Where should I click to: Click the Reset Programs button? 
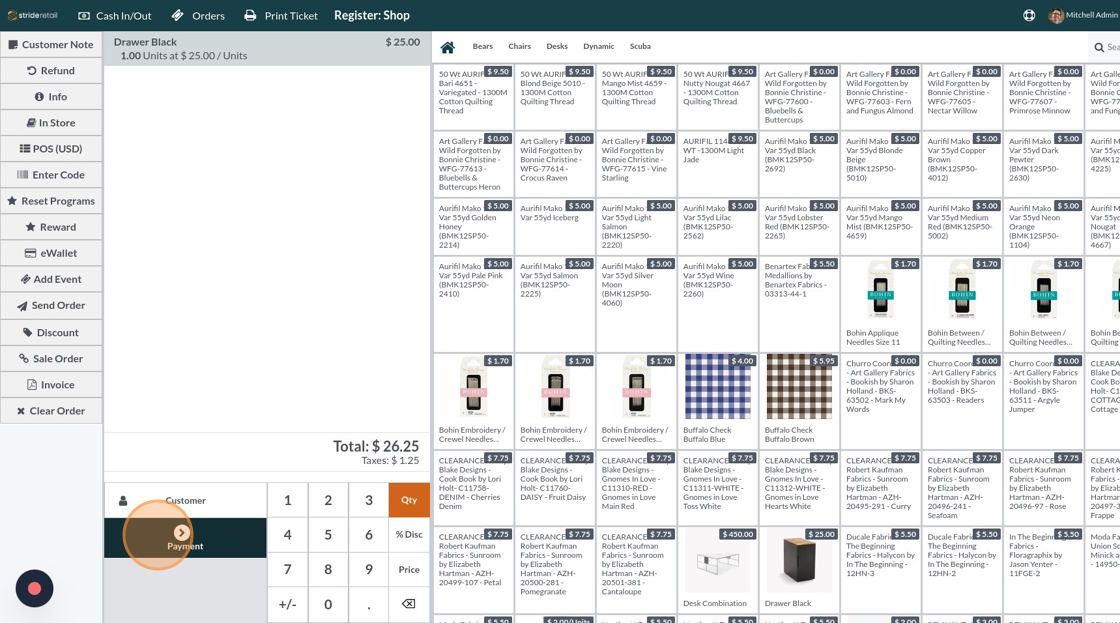coord(51,201)
